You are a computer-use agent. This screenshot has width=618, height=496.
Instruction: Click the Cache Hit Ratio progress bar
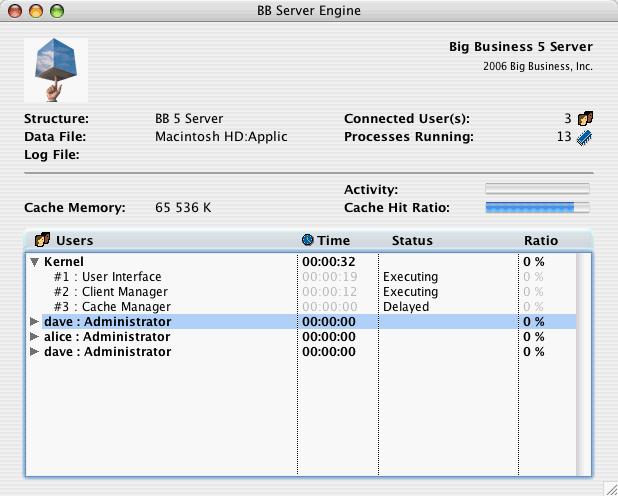[x=538, y=207]
